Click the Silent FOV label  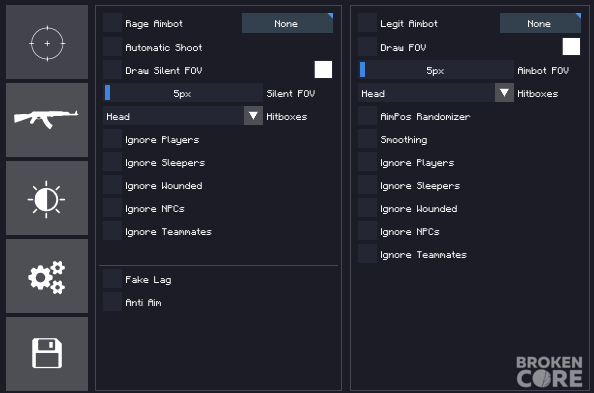(x=291, y=94)
